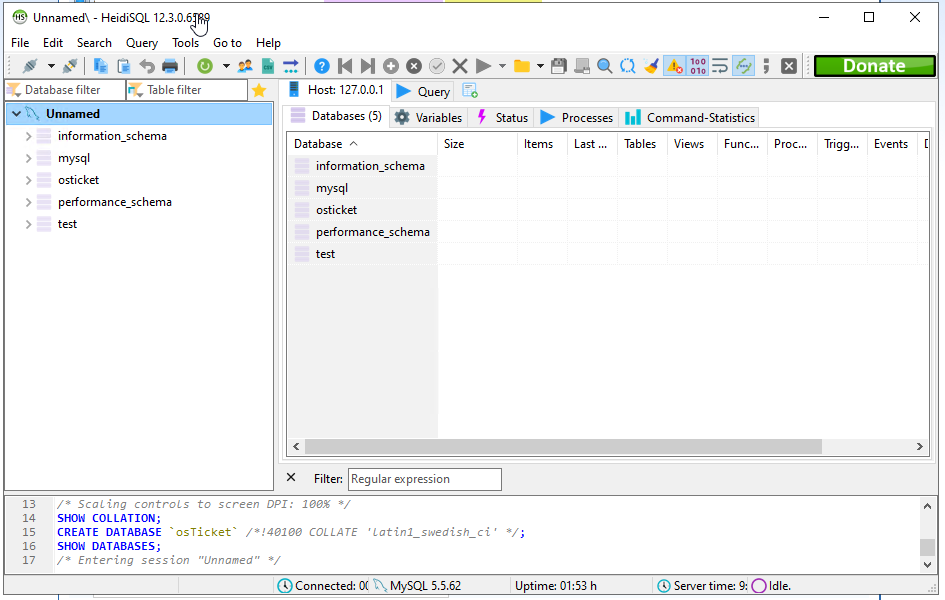Open the Go to menu

coord(227,43)
